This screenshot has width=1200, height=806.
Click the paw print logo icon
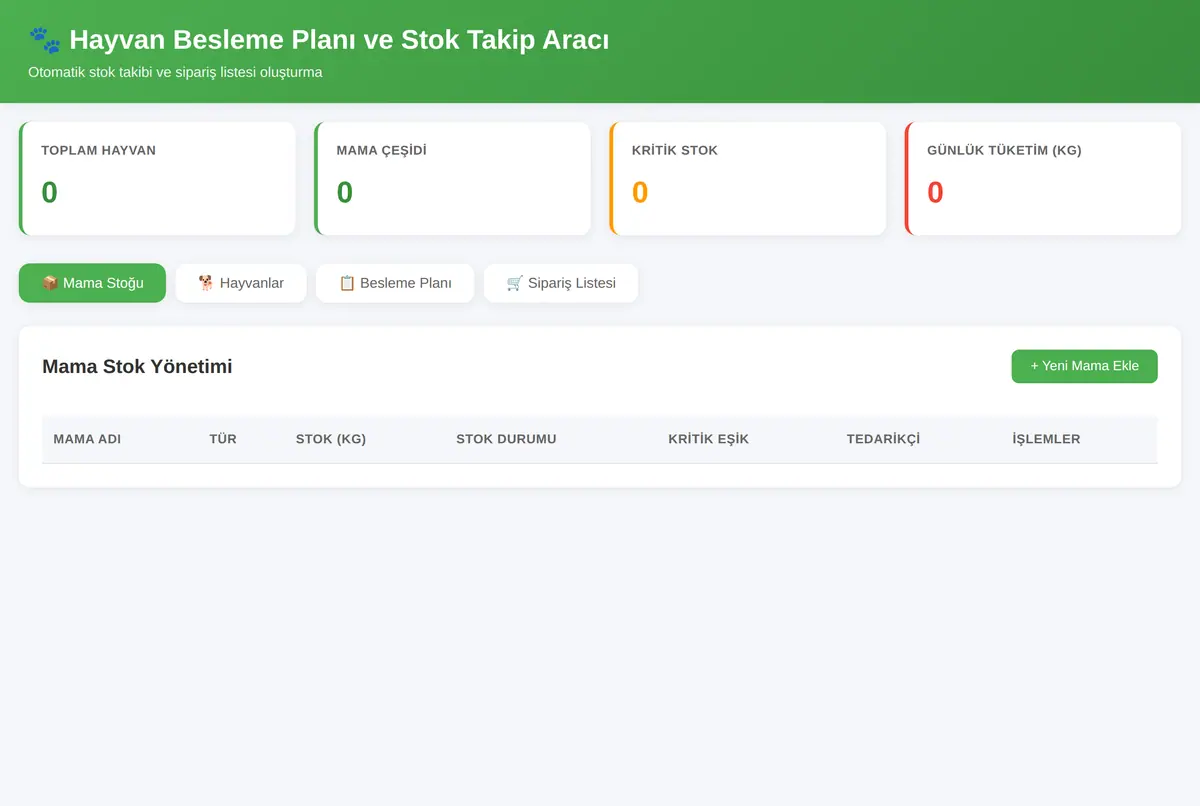45,40
